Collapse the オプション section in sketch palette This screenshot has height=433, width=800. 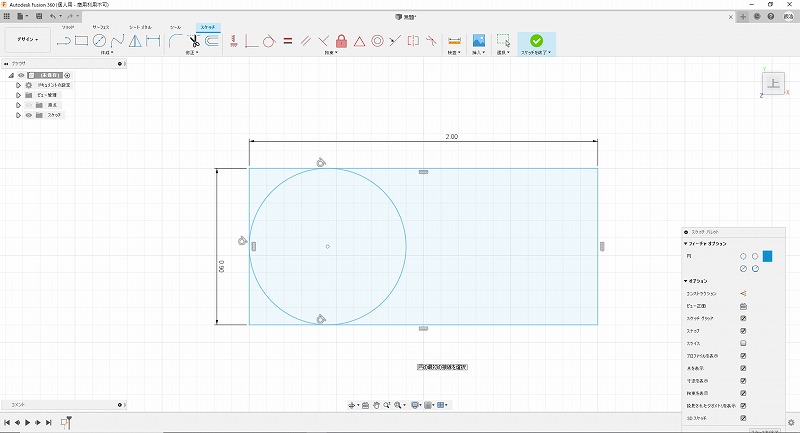685,281
